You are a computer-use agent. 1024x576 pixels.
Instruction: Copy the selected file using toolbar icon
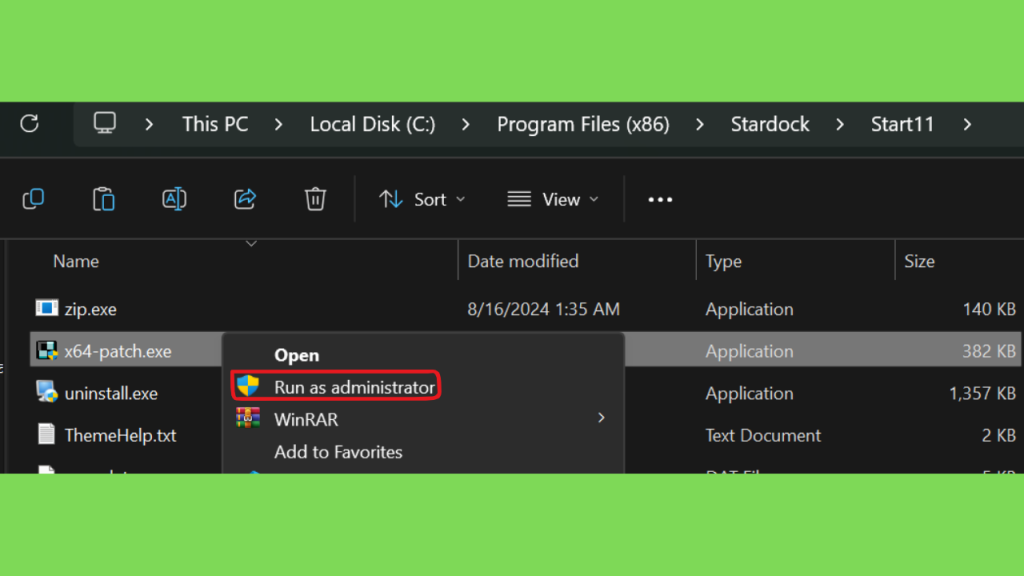33,199
